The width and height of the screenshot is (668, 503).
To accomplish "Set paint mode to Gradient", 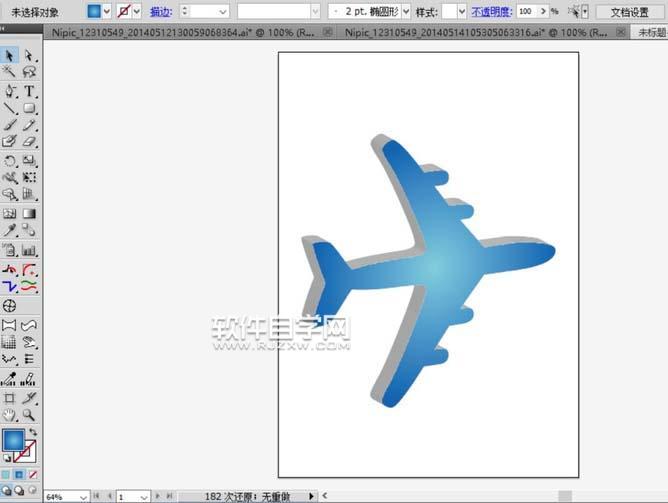I will (19, 474).
